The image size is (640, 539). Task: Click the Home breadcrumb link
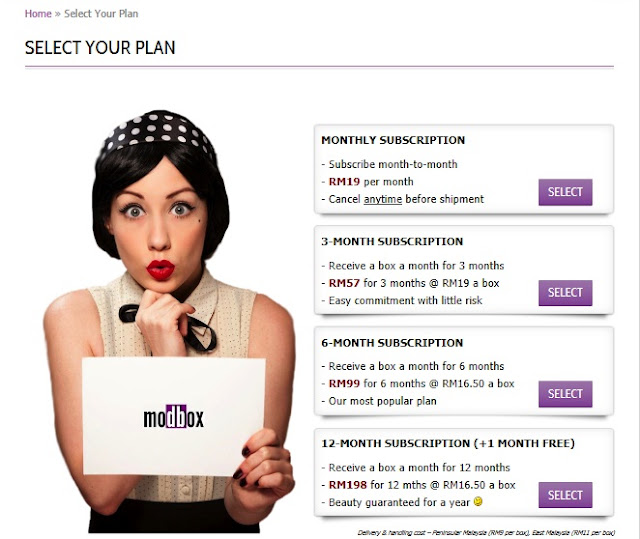tap(38, 13)
